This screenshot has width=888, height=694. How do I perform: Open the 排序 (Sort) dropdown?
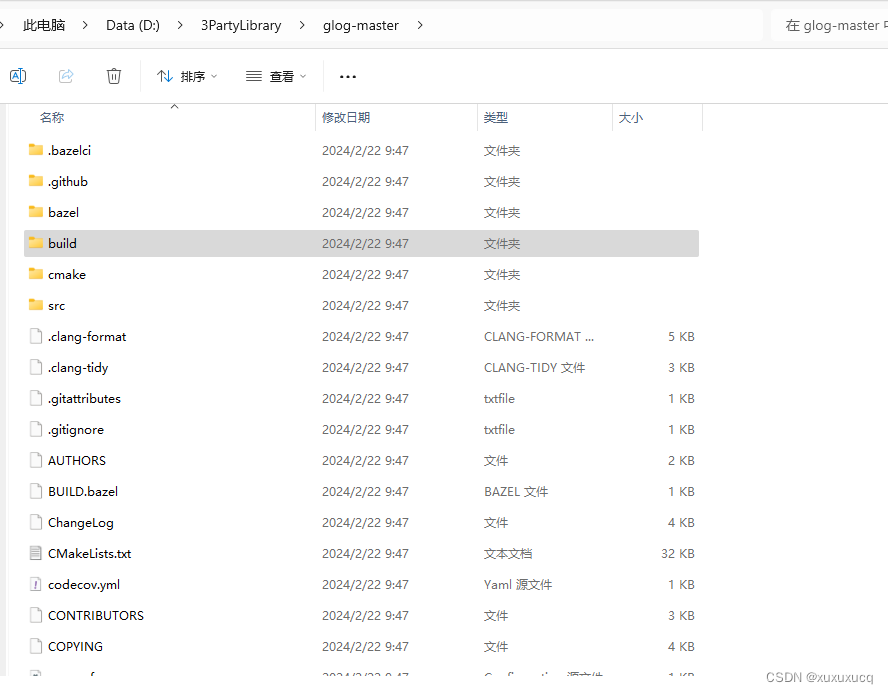click(186, 76)
